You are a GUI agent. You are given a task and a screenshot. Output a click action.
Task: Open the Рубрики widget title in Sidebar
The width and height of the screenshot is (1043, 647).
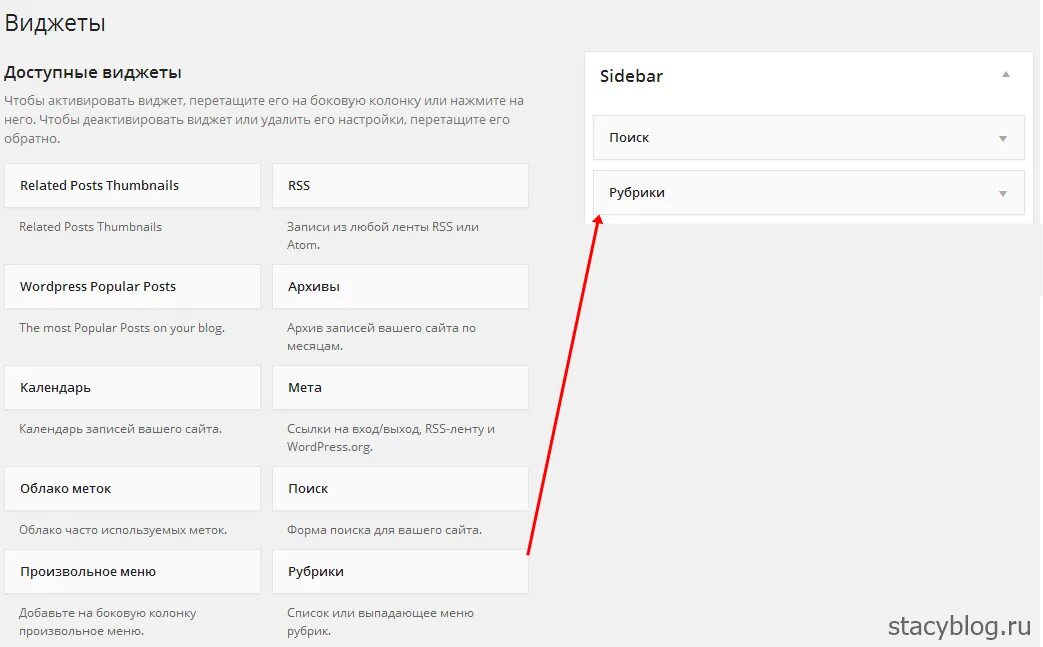point(637,193)
